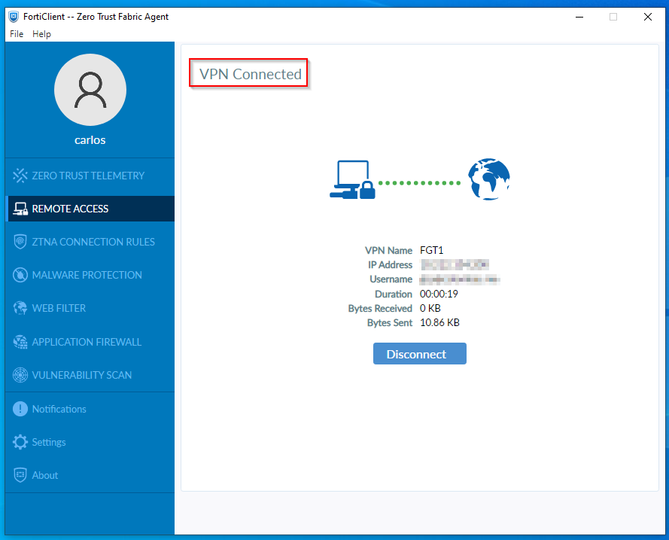Show Notifications page
This screenshot has width=669, height=540.
tap(59, 409)
